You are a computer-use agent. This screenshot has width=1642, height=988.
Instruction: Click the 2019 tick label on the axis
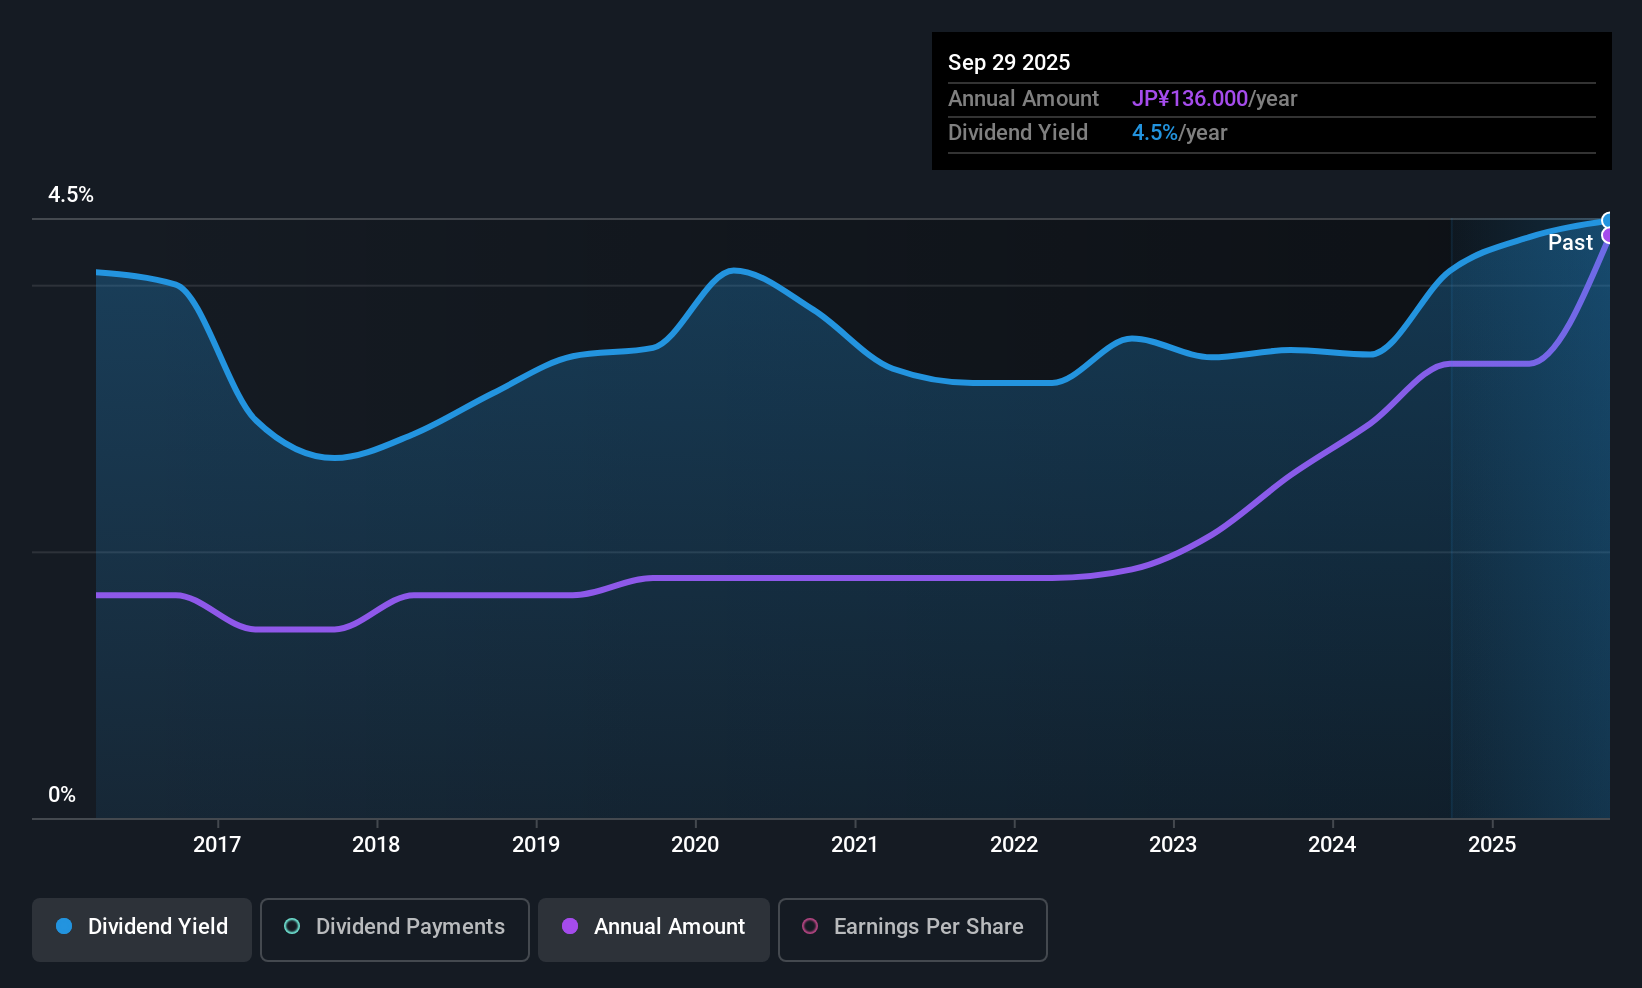tap(536, 845)
